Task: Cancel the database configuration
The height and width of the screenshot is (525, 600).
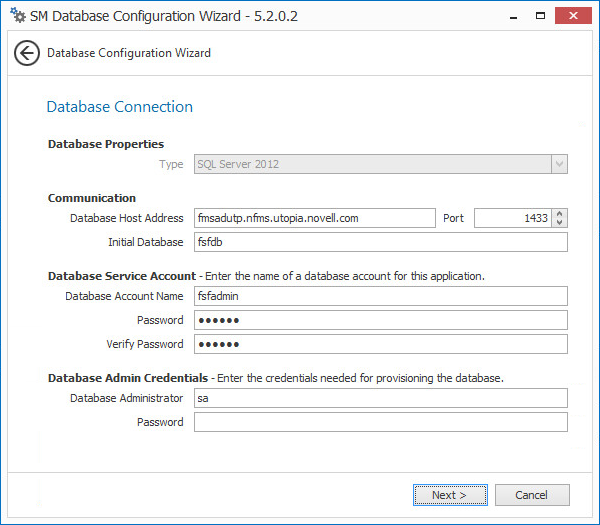Action: [532, 495]
